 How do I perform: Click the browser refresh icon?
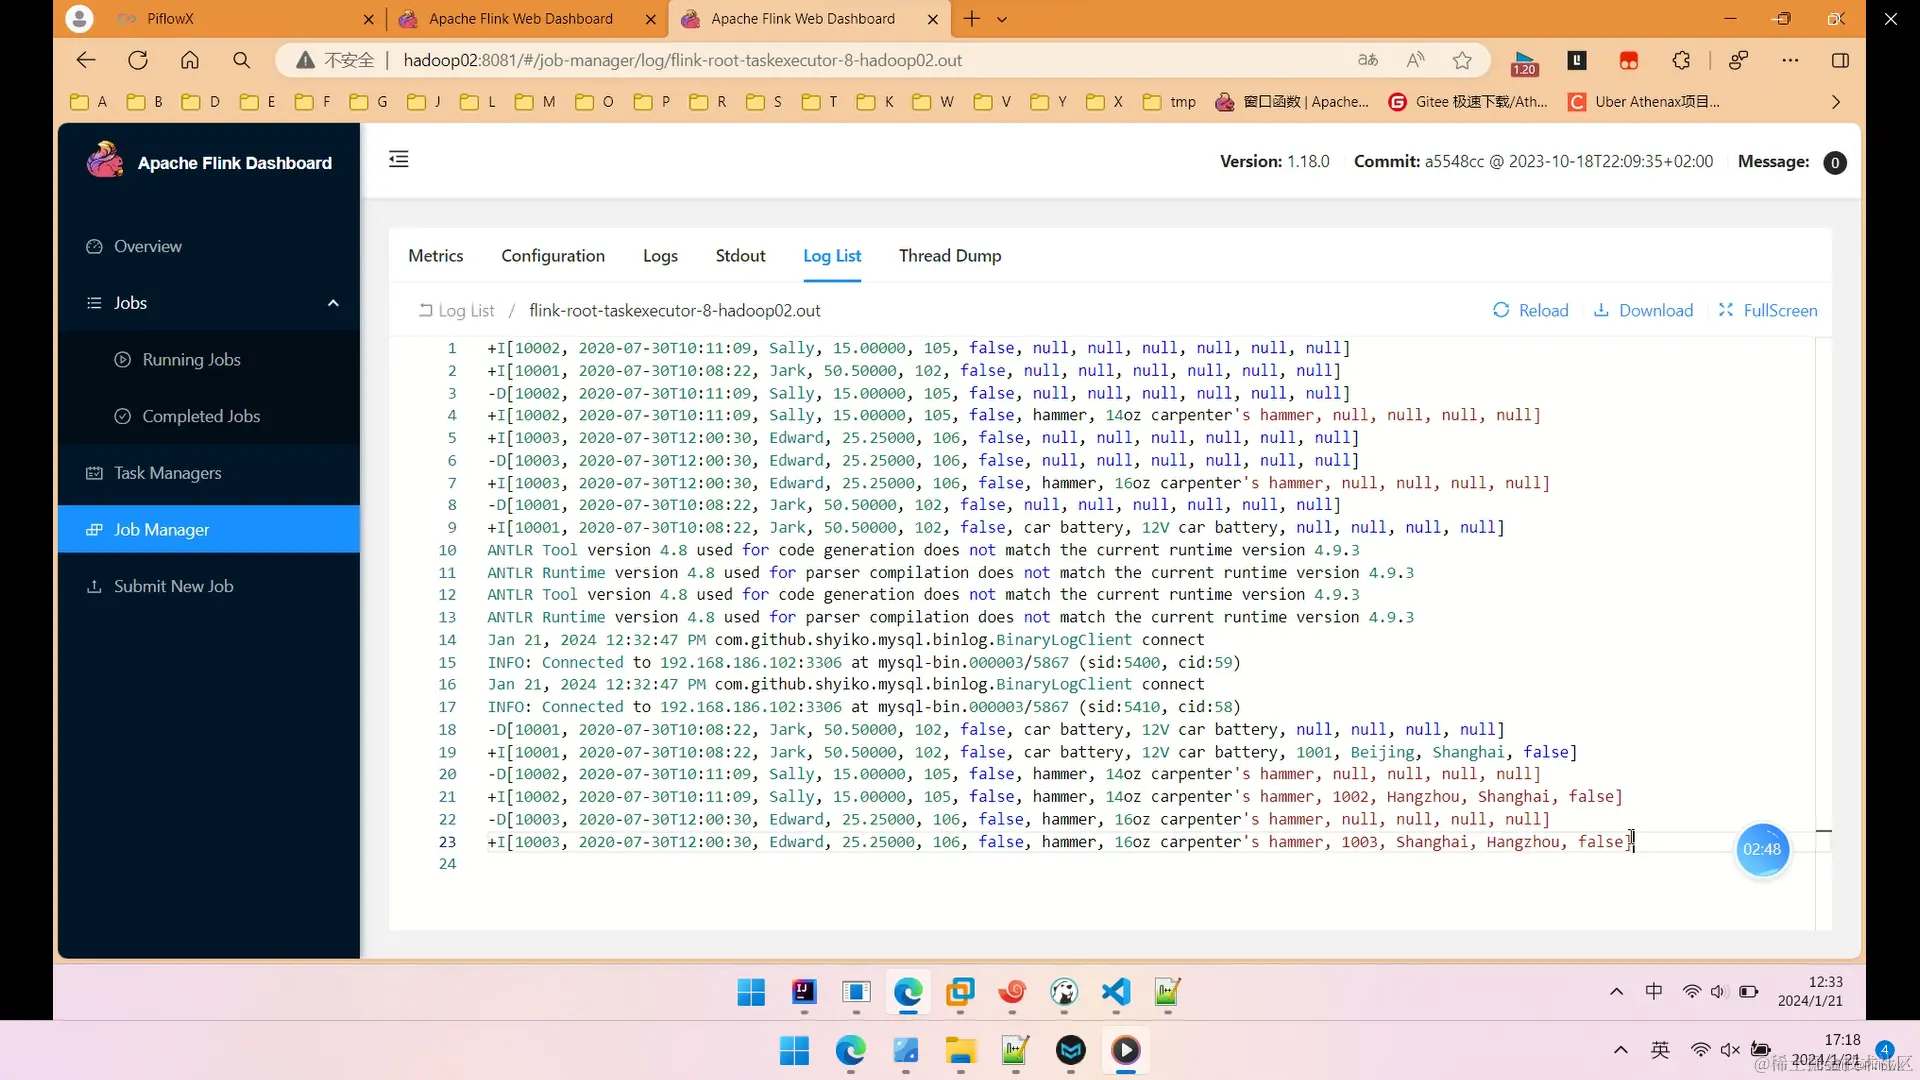(x=138, y=60)
